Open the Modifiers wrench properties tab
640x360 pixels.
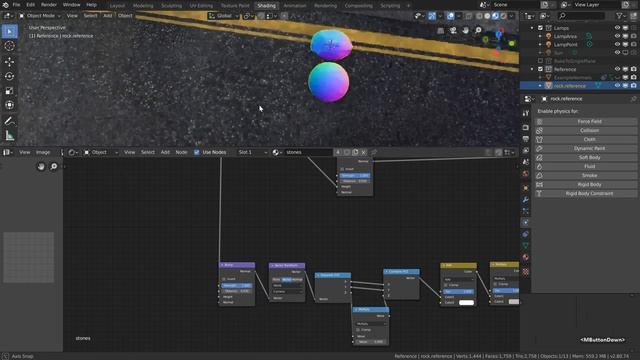click(x=526, y=200)
